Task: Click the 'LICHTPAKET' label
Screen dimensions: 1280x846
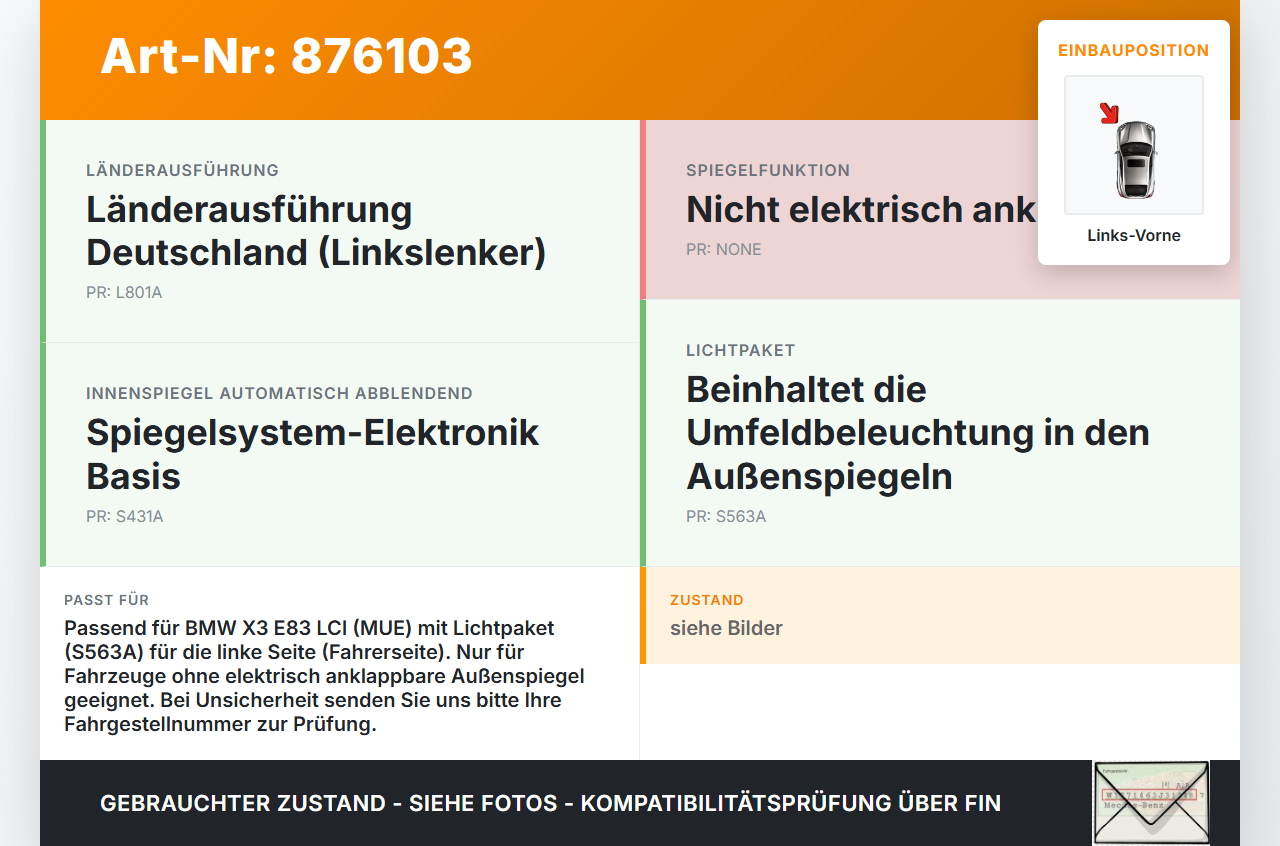Action: point(741,350)
